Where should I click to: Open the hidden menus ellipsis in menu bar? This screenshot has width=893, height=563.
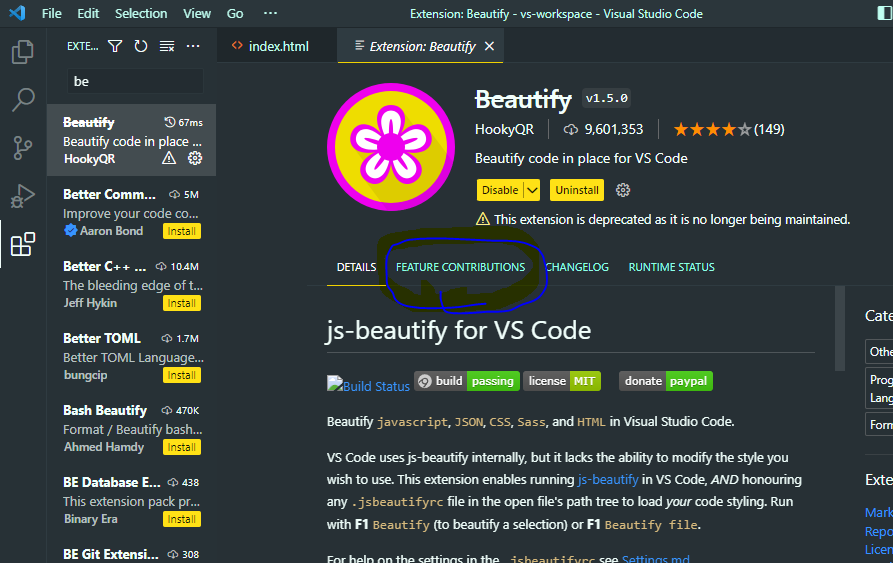[271, 13]
